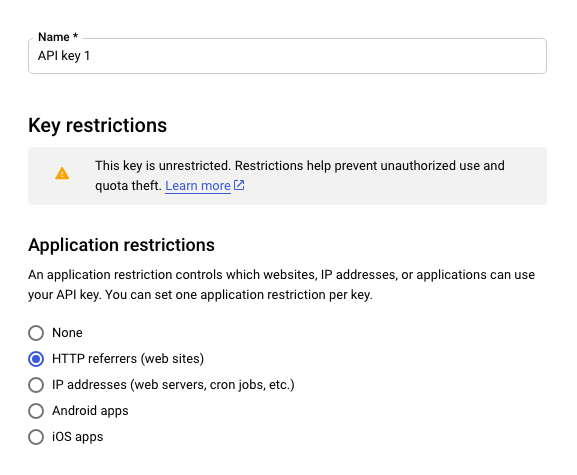
Task: Click the "Key restrictions" heading
Action: pyautogui.click(x=98, y=125)
